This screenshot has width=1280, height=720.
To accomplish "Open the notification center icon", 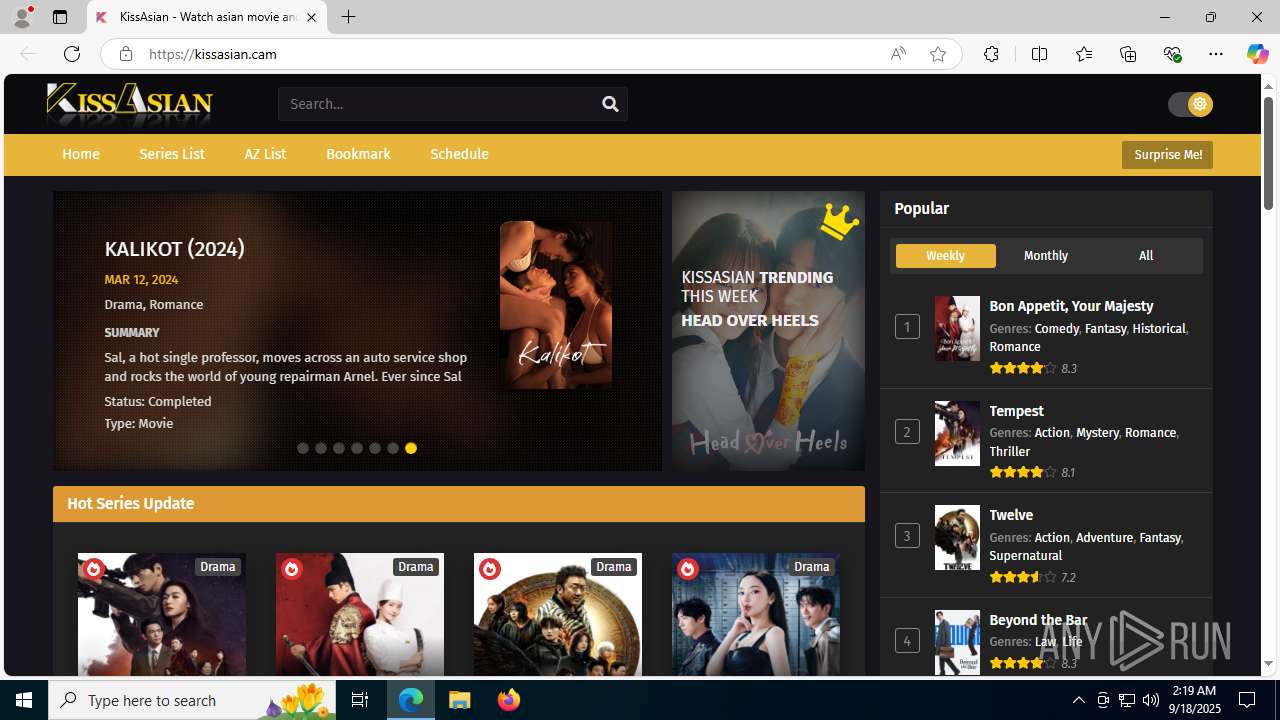I will click(x=1248, y=700).
